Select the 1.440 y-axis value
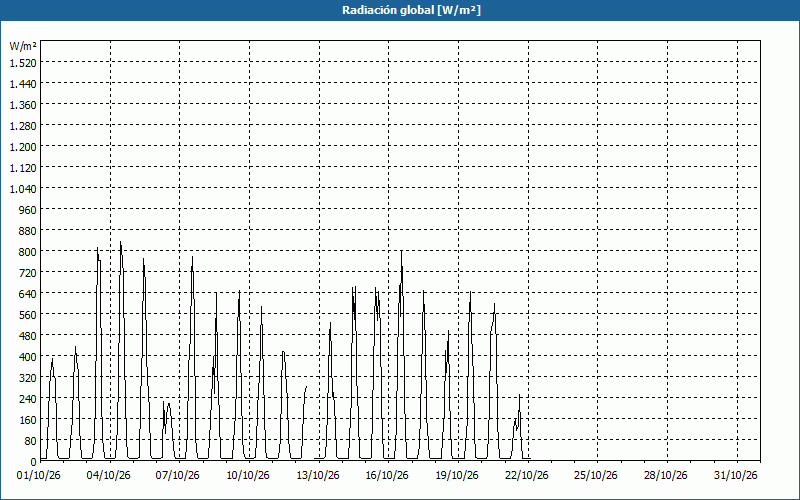The height and width of the screenshot is (500, 800). click(23, 84)
